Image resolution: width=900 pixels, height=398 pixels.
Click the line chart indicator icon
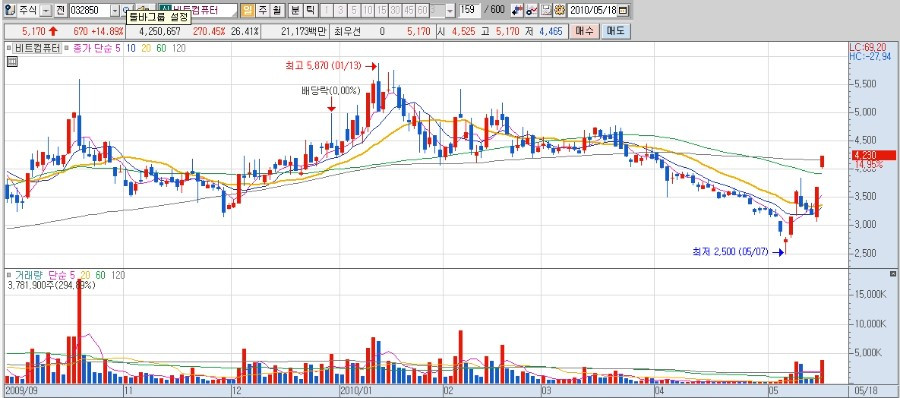point(532,10)
